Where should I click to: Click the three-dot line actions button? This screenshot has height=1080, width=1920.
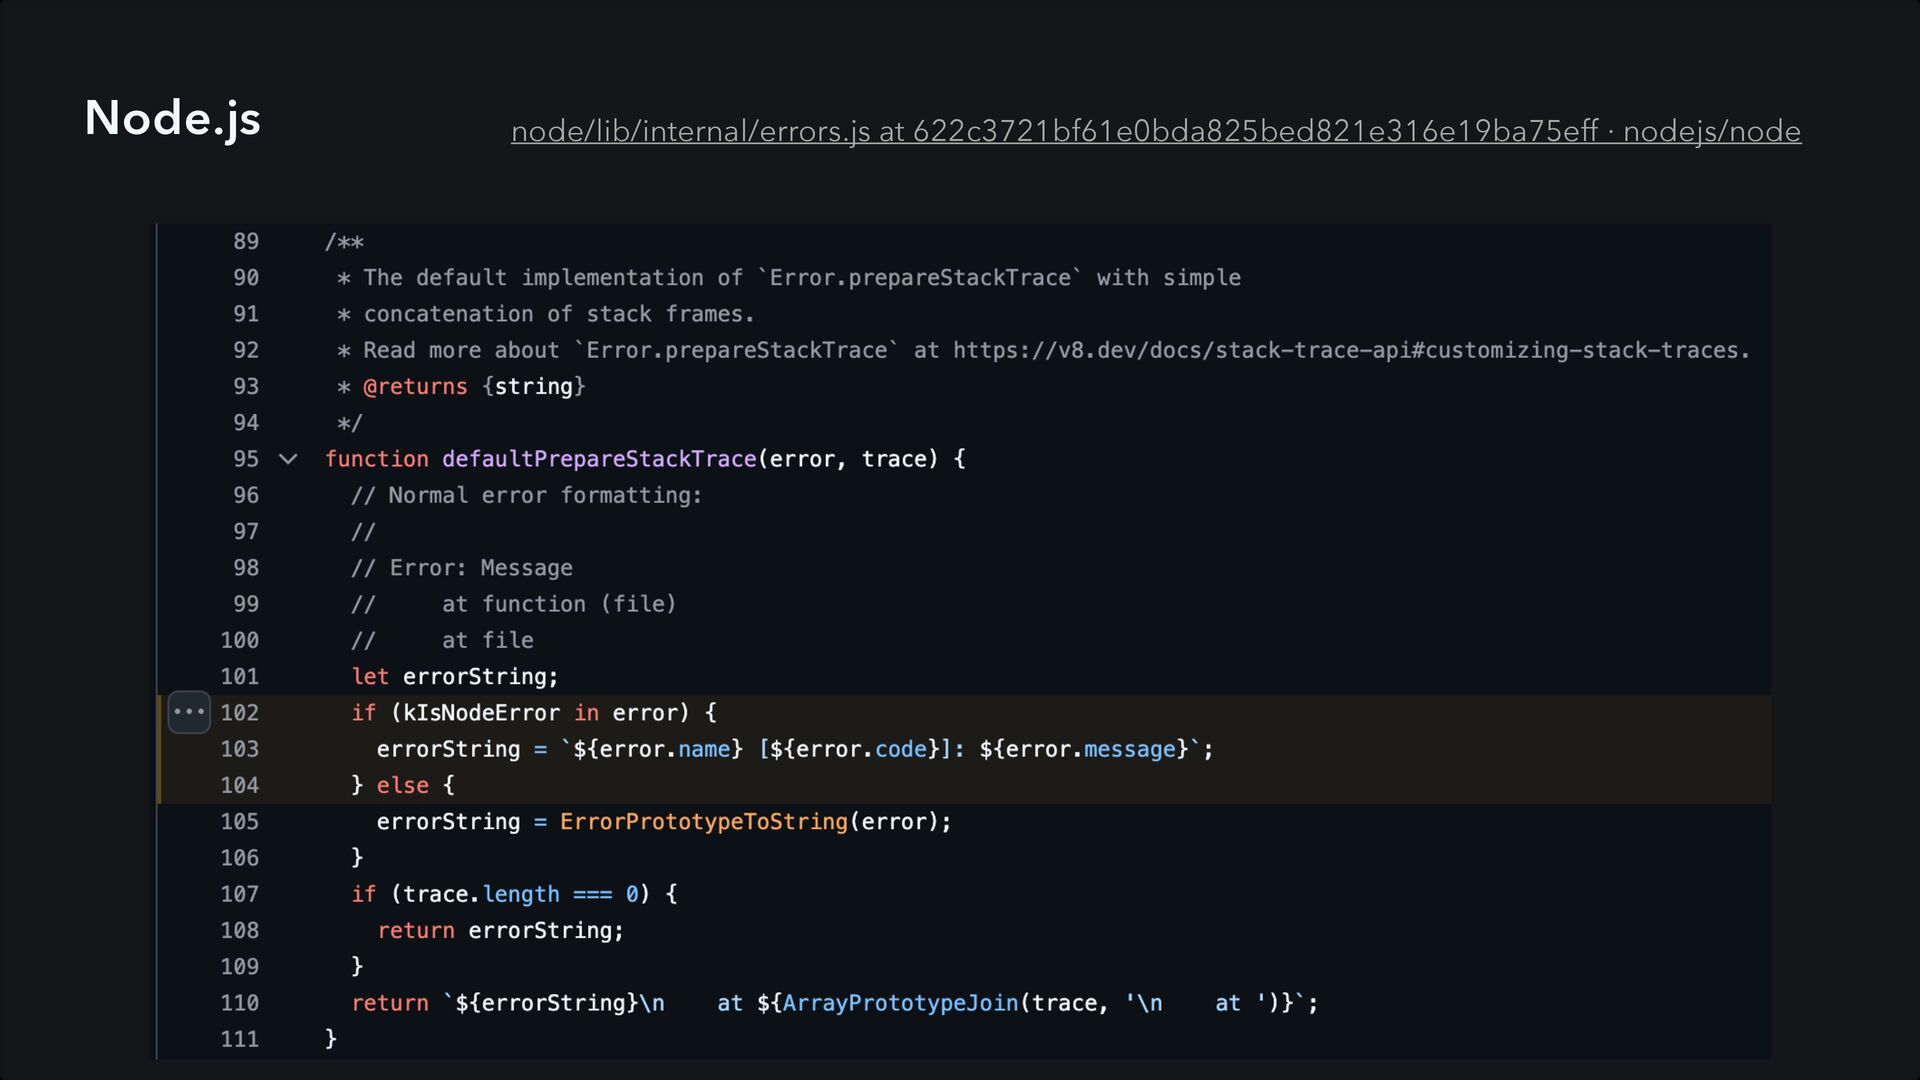189,712
